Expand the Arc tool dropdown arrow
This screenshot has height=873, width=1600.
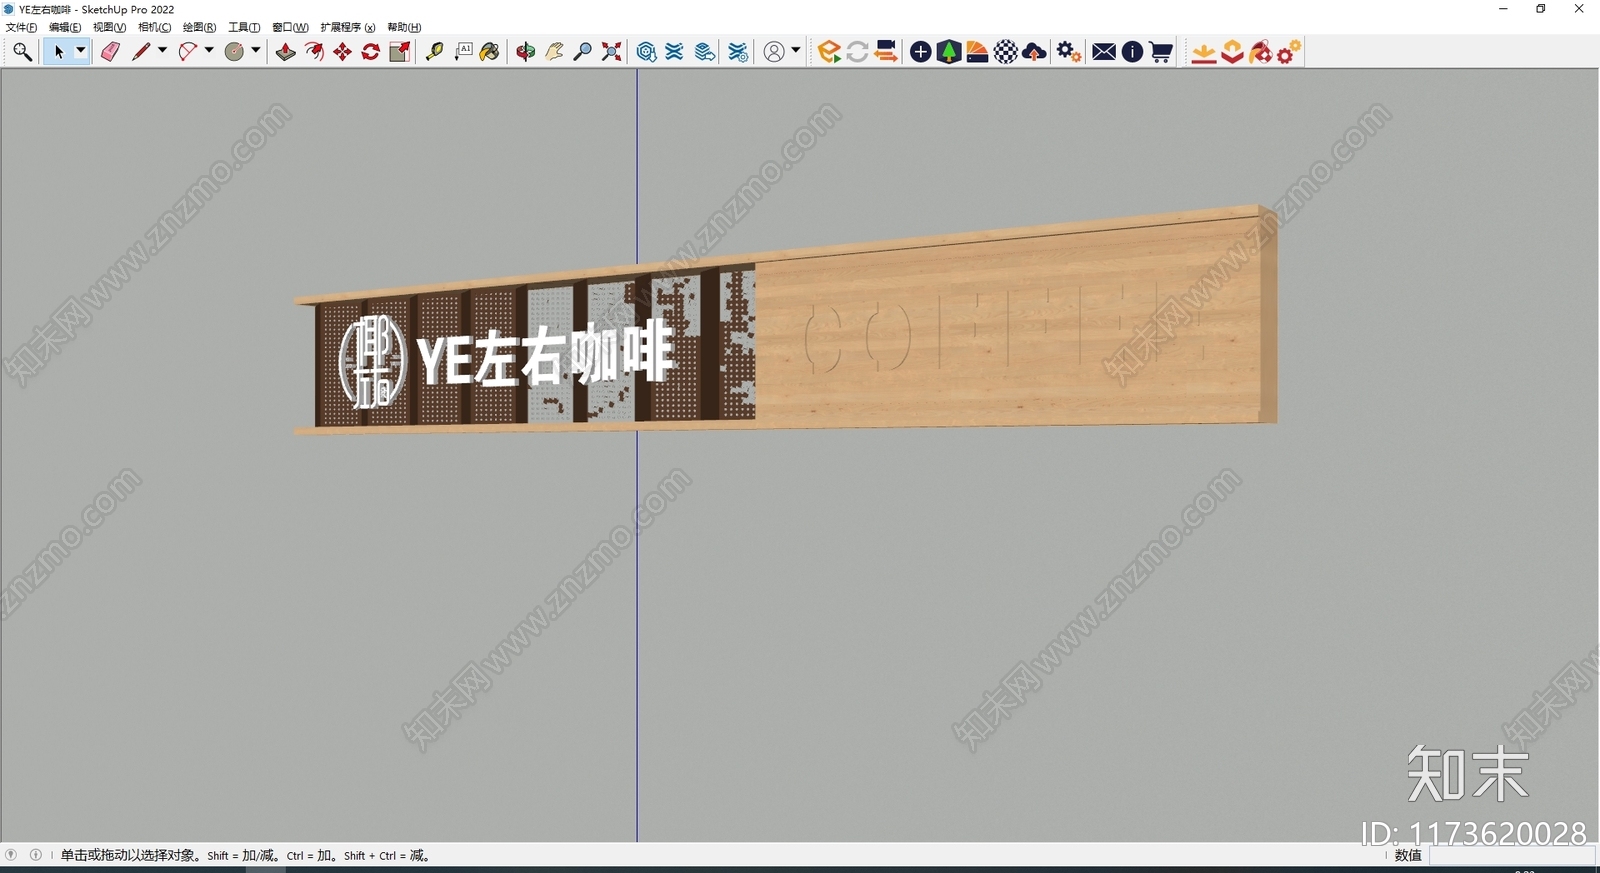pyautogui.click(x=209, y=51)
